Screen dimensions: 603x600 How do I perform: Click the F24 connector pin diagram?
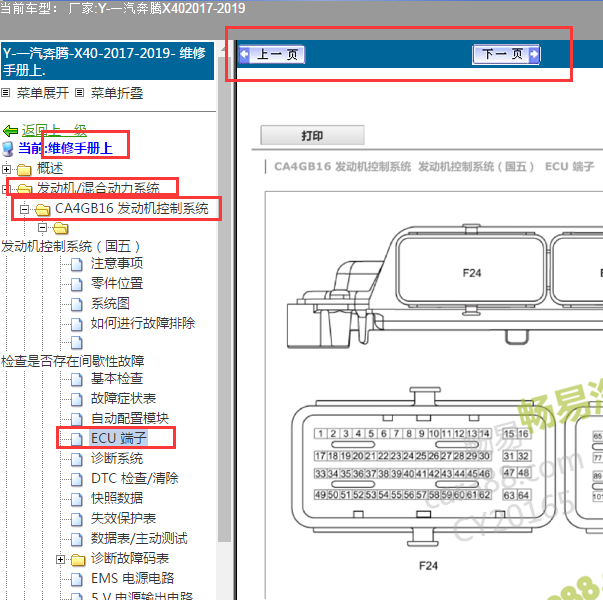point(423,467)
